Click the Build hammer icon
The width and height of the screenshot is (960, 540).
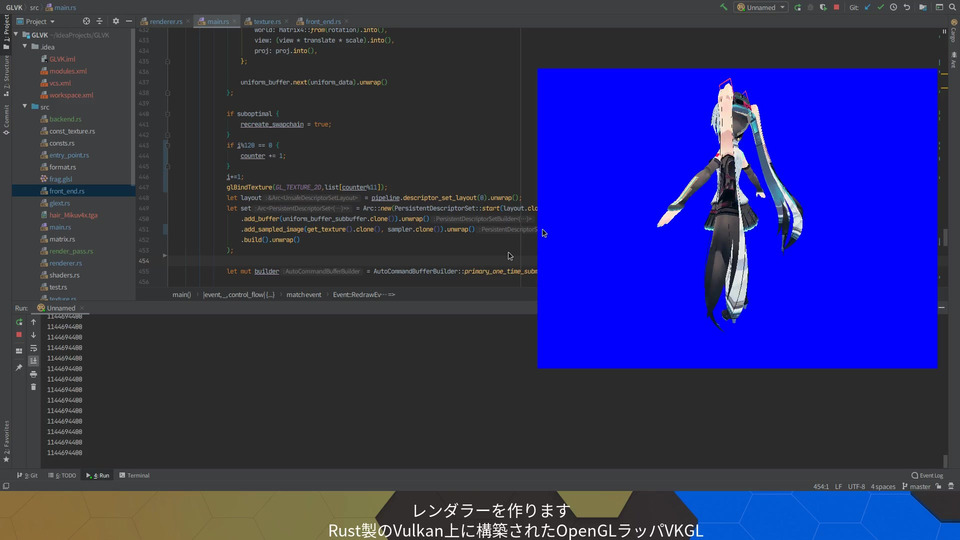coord(723,7)
